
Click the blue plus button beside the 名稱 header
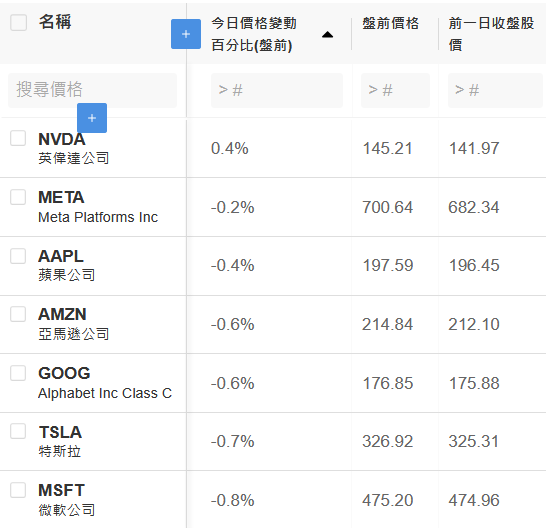[186, 34]
